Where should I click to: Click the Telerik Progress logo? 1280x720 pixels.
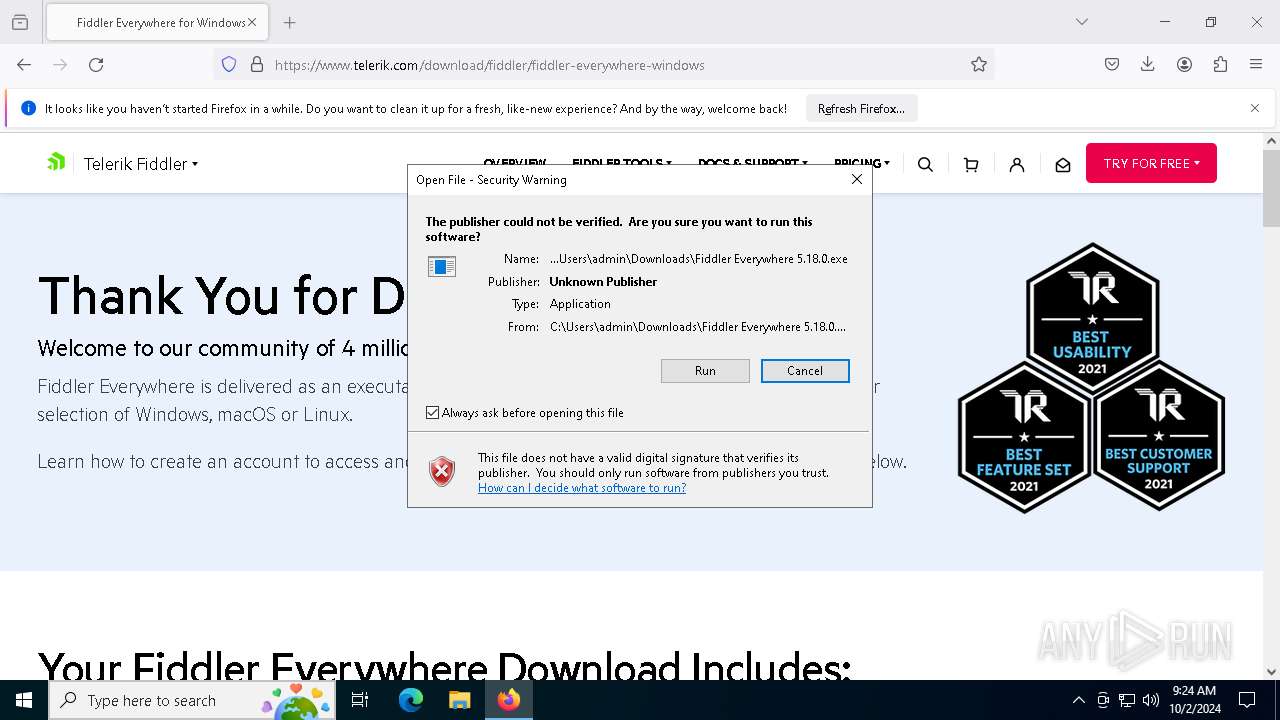pyautogui.click(x=56, y=162)
